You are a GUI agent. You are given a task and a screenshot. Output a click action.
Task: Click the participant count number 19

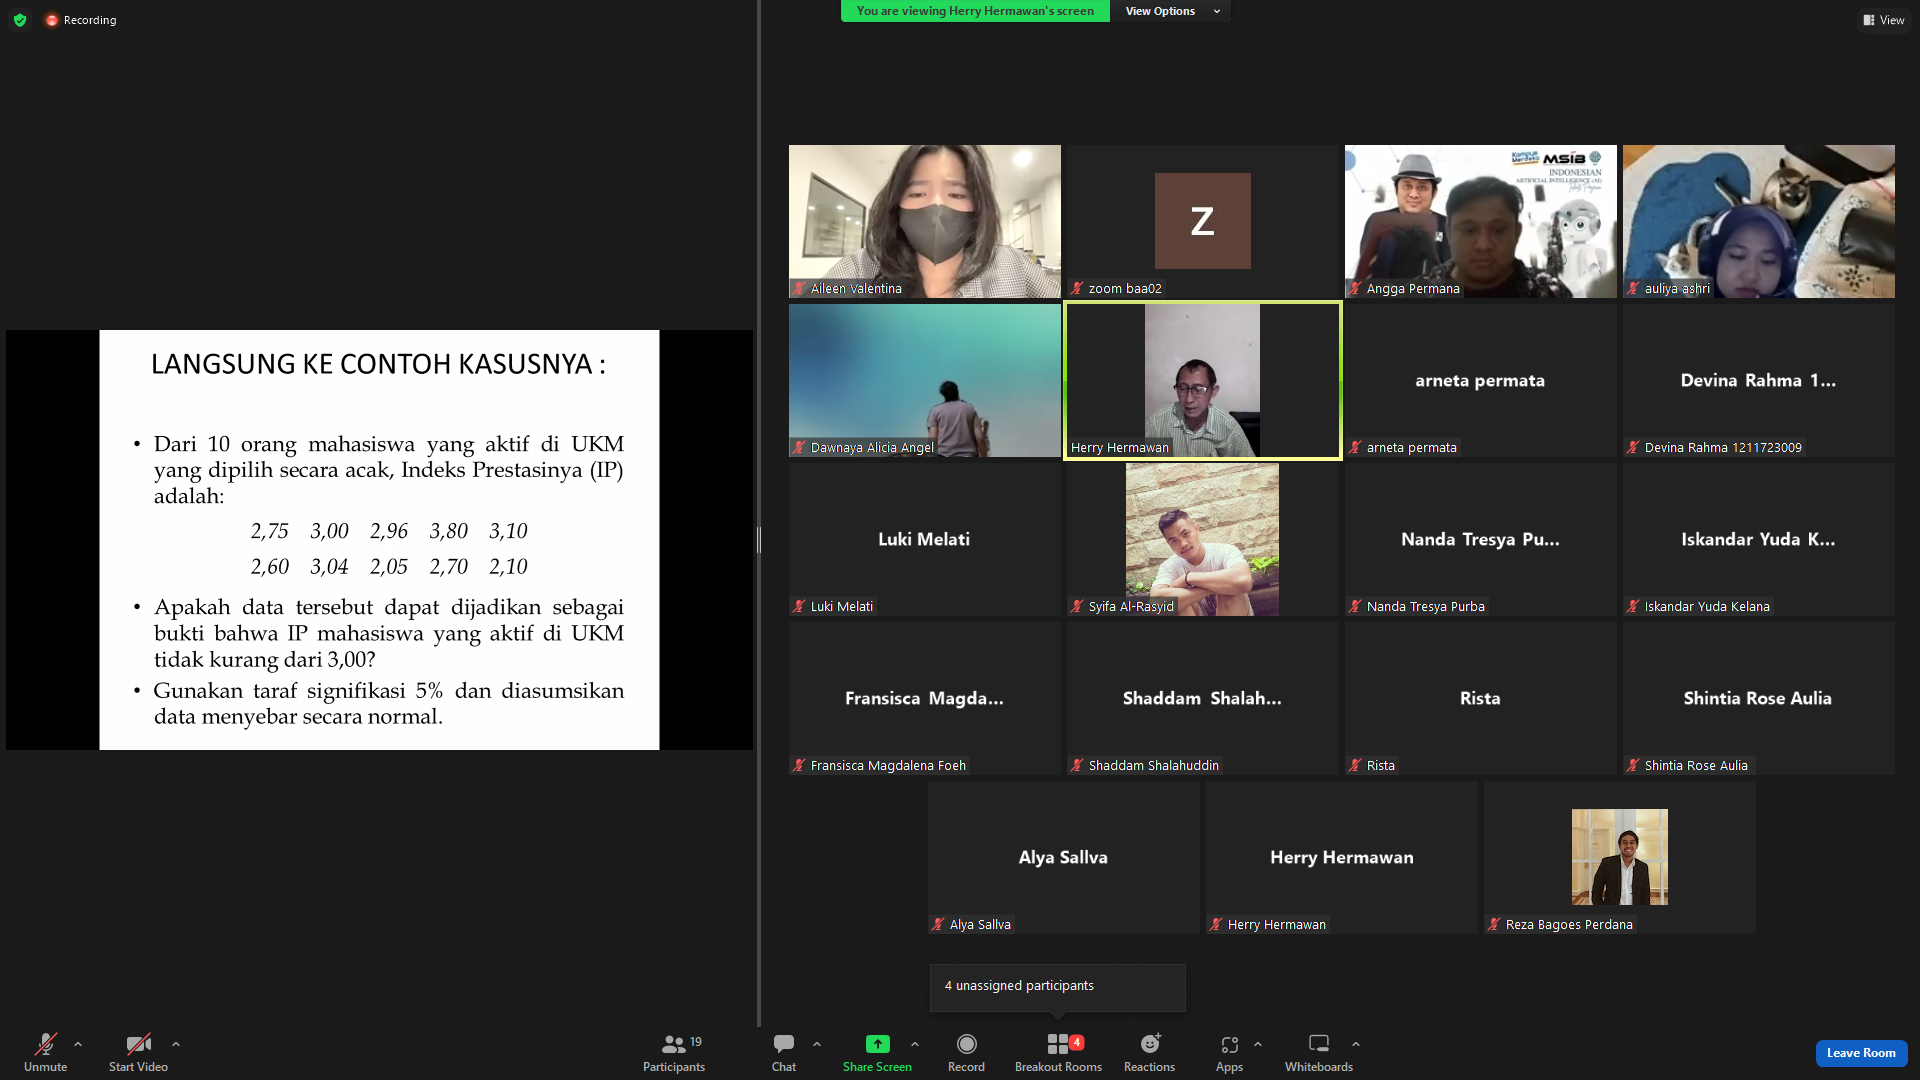click(696, 1042)
